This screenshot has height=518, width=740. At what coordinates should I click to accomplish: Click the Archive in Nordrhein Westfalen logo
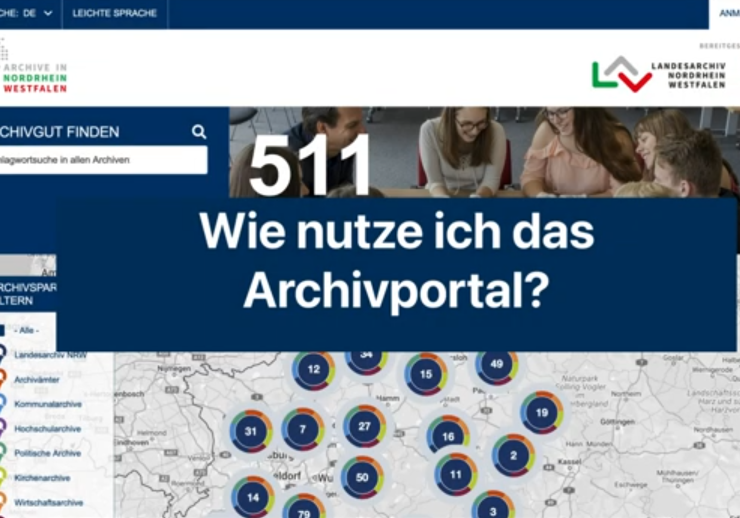pyautogui.click(x=34, y=66)
